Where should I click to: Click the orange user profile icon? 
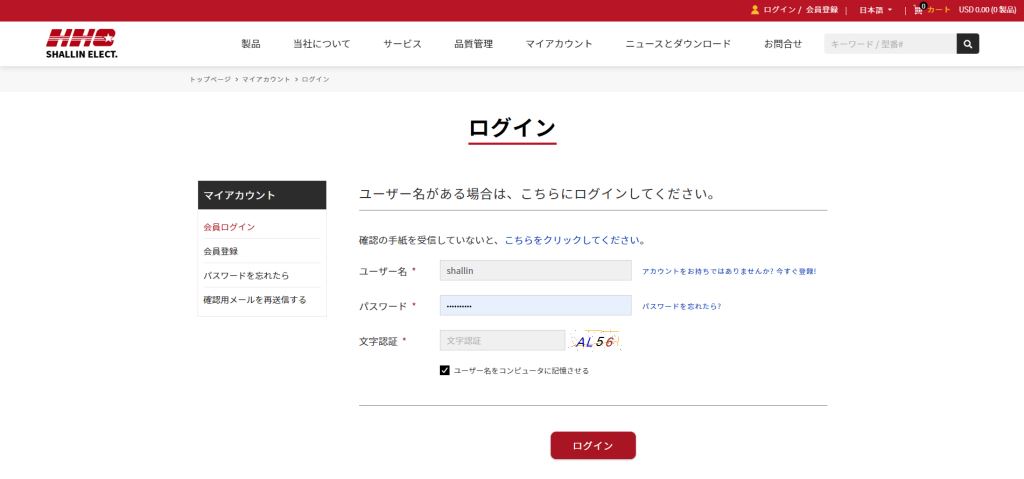point(755,10)
